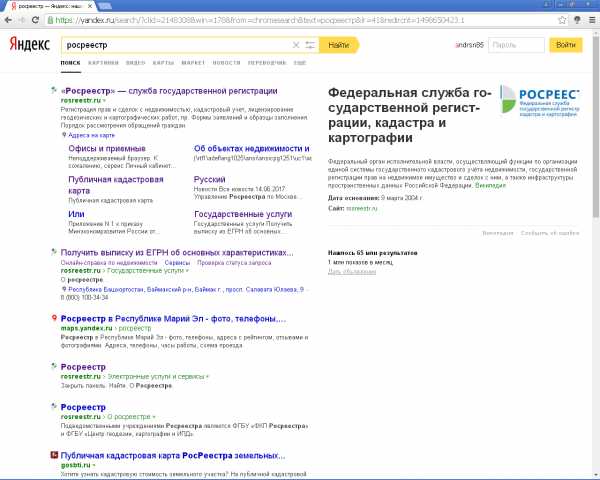600x480 pixels.
Task: Click the yellow Войти login button
Action: click(x=566, y=45)
